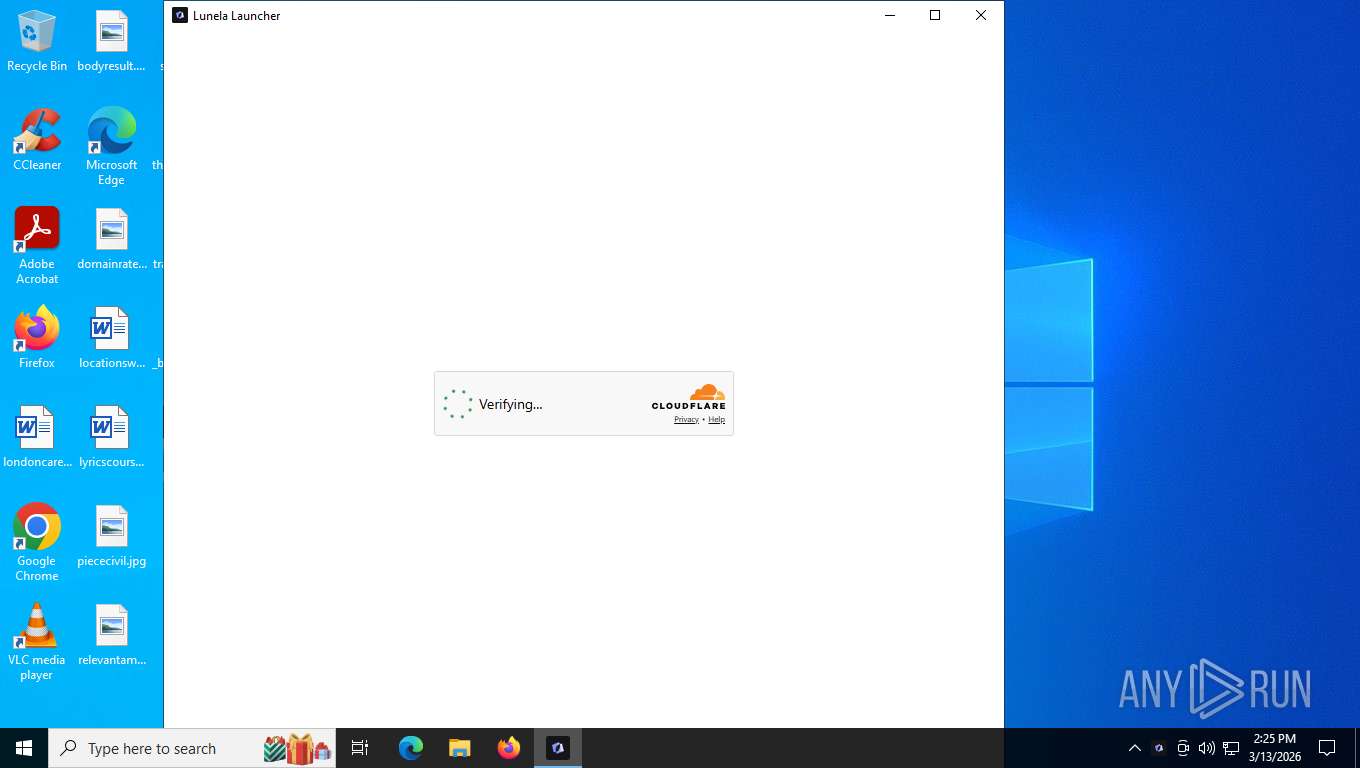Screen dimensions: 1360x768
Task: Select the piececivil.jpg file on desktop
Action: click(111, 536)
